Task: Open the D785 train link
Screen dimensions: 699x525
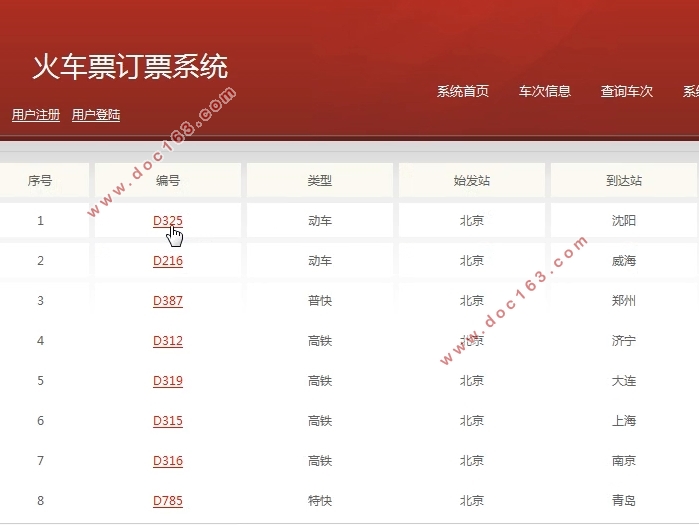Action: tap(168, 501)
